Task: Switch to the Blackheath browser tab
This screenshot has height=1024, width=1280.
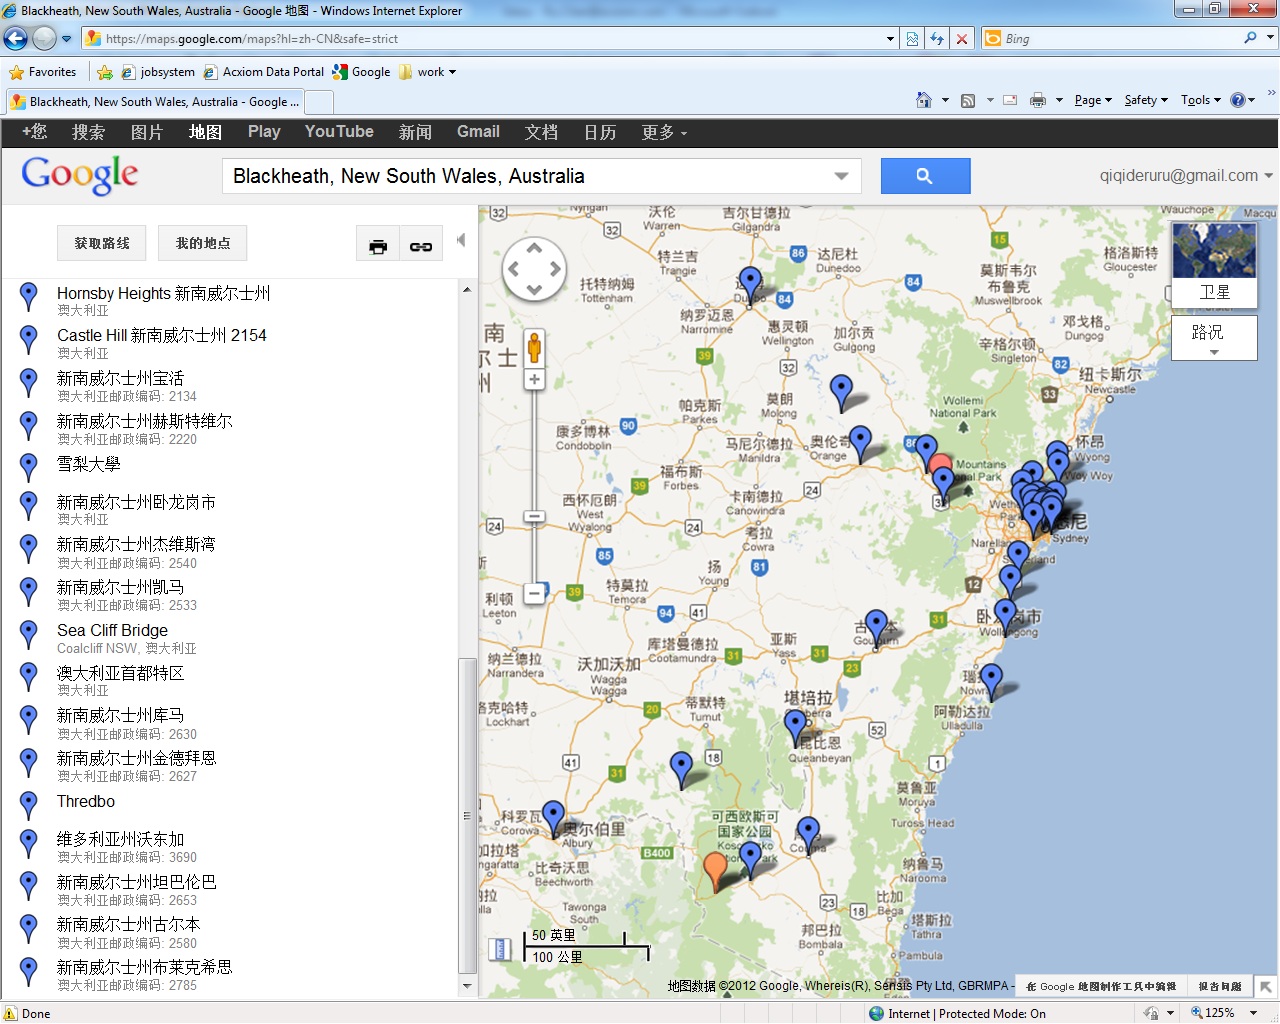Action: tap(155, 102)
